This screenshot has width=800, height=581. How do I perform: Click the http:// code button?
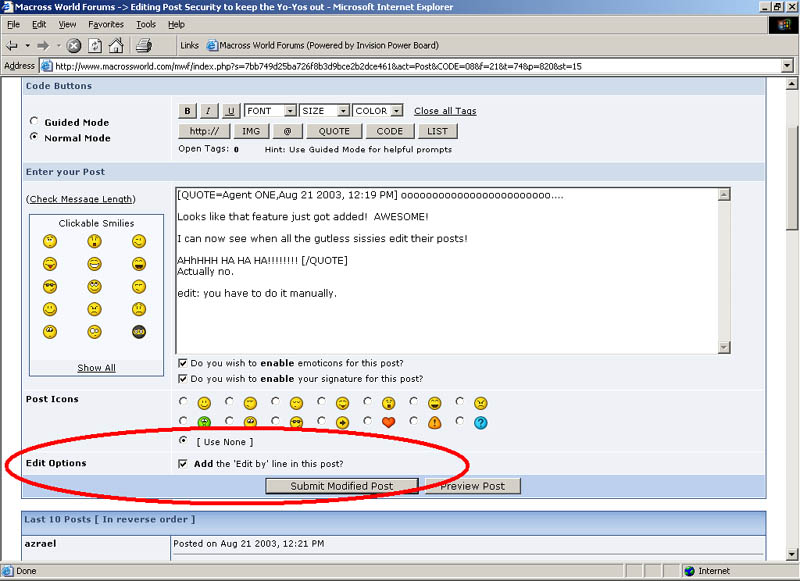coord(204,131)
